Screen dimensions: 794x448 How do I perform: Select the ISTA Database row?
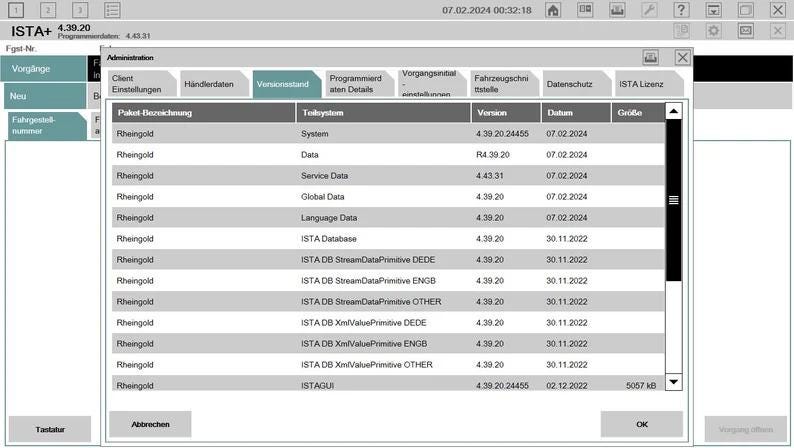coord(388,239)
